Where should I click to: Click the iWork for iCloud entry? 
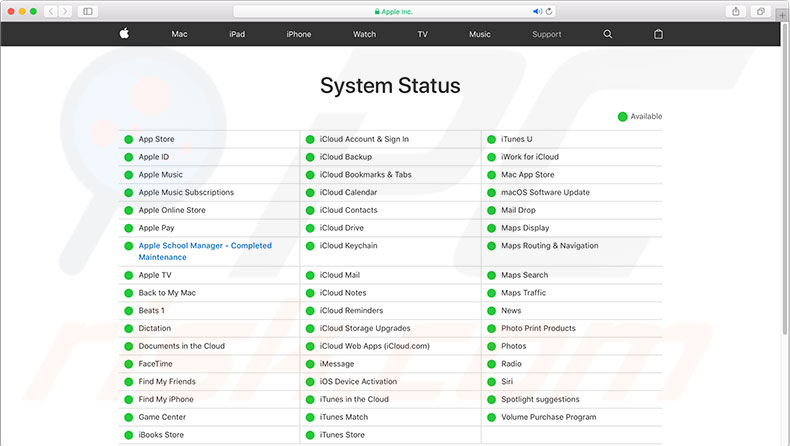tap(530, 157)
